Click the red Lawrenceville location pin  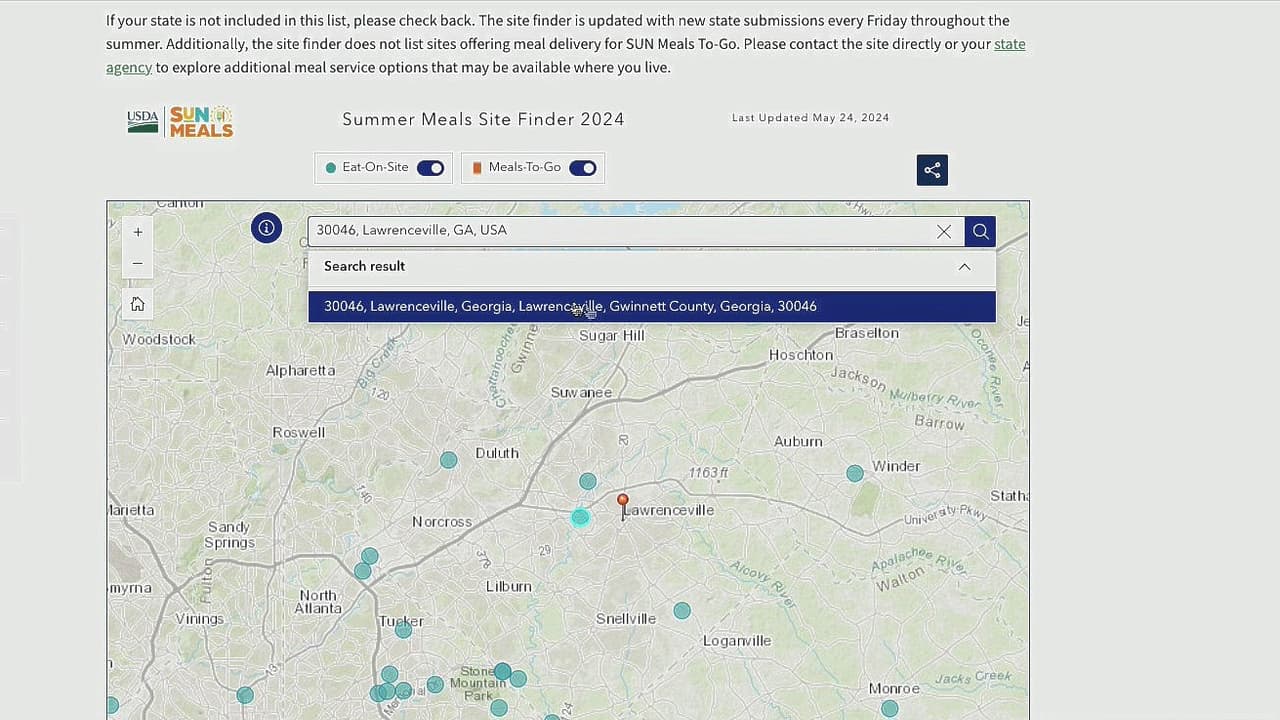pyautogui.click(x=623, y=501)
